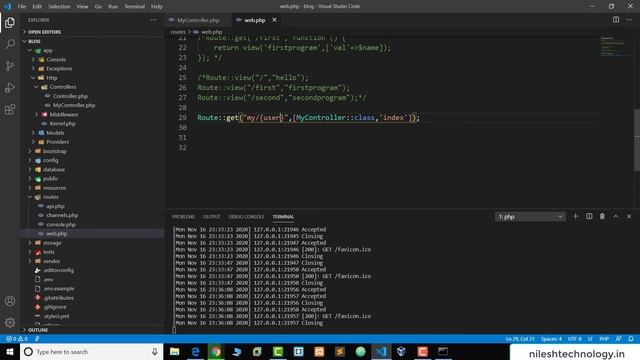640x360 pixels.
Task: Open Edge browser from taskbar
Action: [x=195, y=351]
